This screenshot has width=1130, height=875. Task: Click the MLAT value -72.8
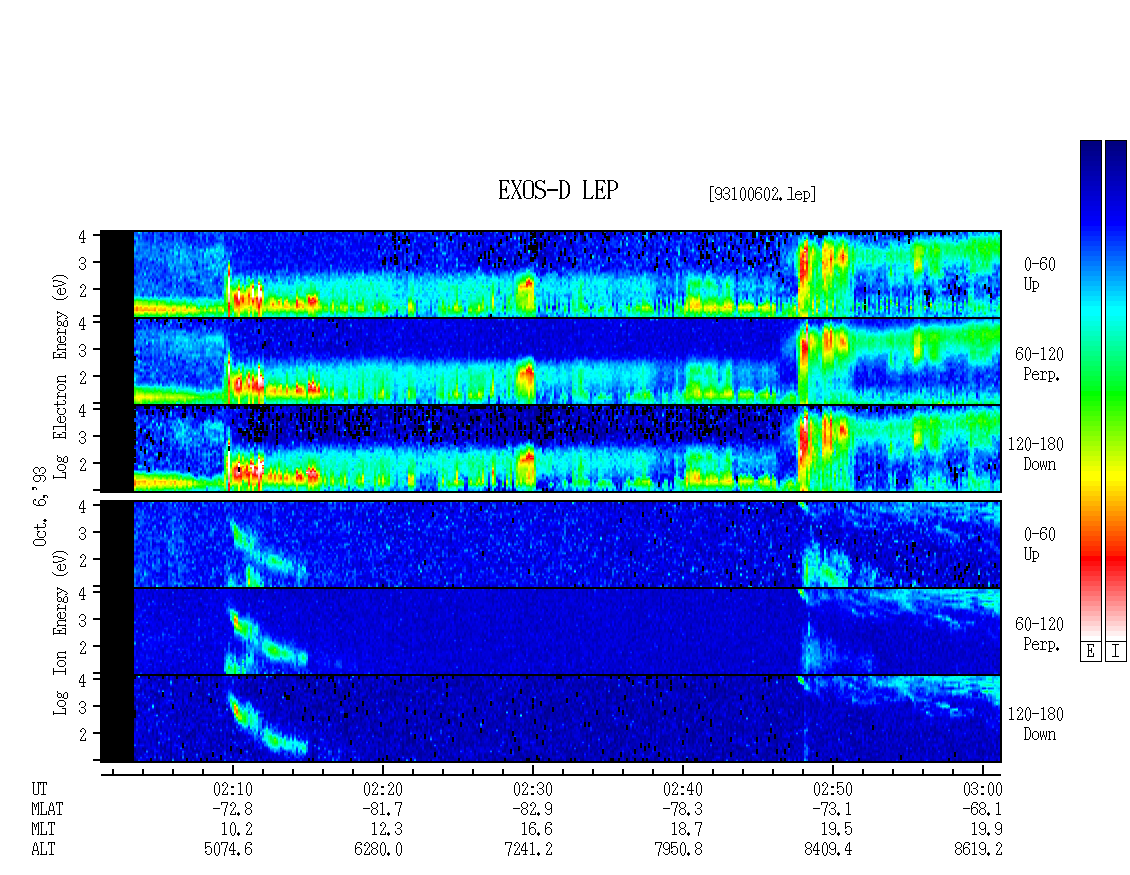tap(232, 809)
